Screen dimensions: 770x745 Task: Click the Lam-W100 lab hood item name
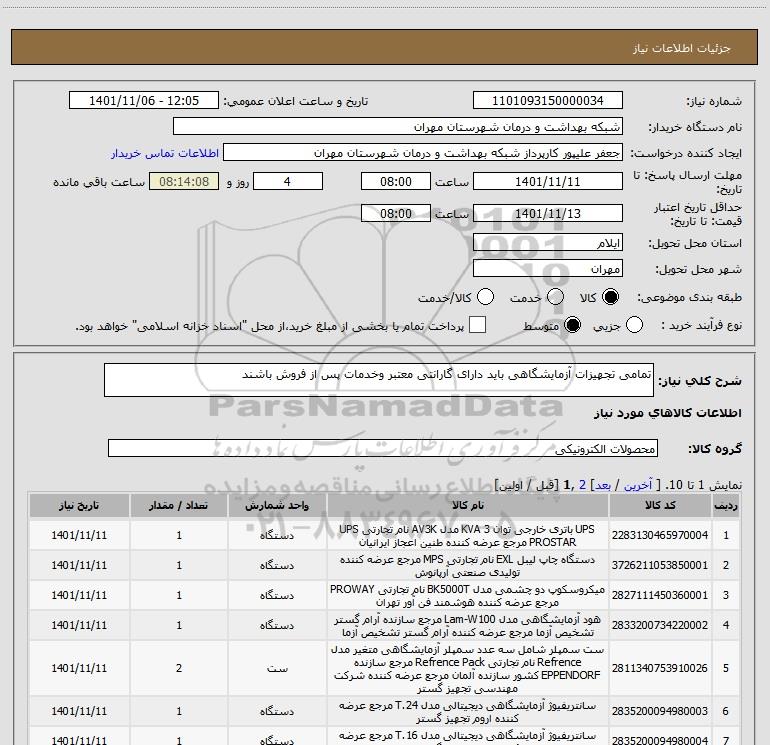[x=468, y=626]
